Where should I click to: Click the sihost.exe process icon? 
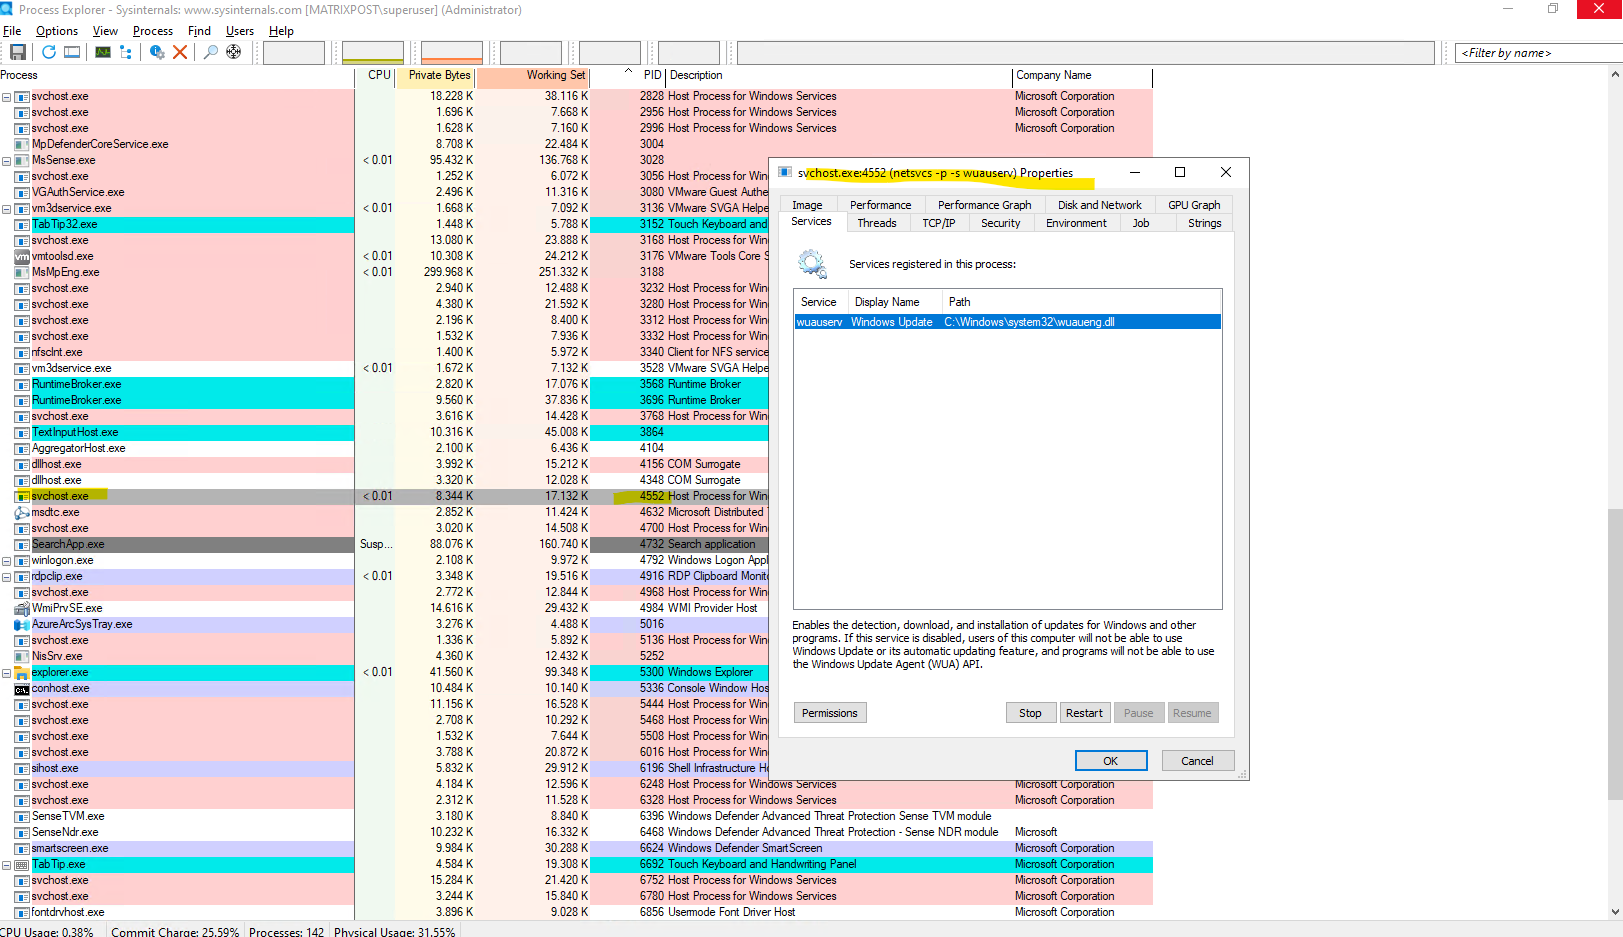[22, 768]
